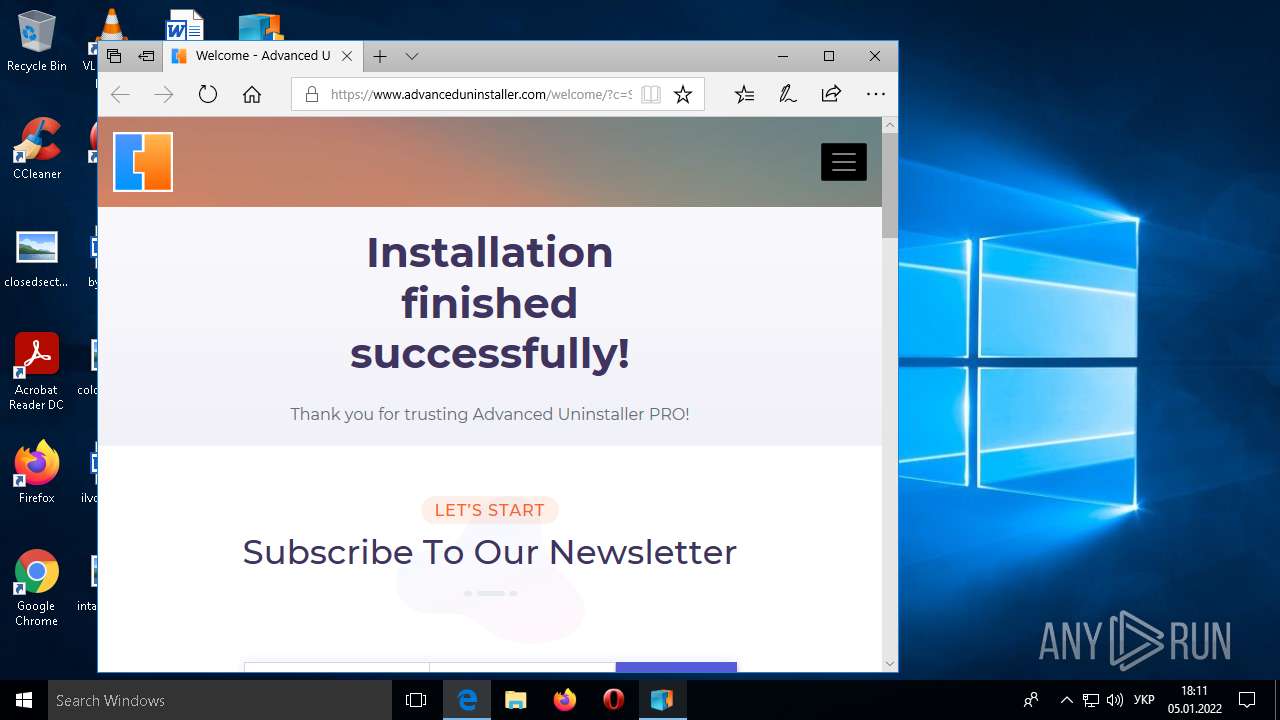Click the LET'S START label
Viewport: 1280px width, 720px height.
click(x=490, y=510)
